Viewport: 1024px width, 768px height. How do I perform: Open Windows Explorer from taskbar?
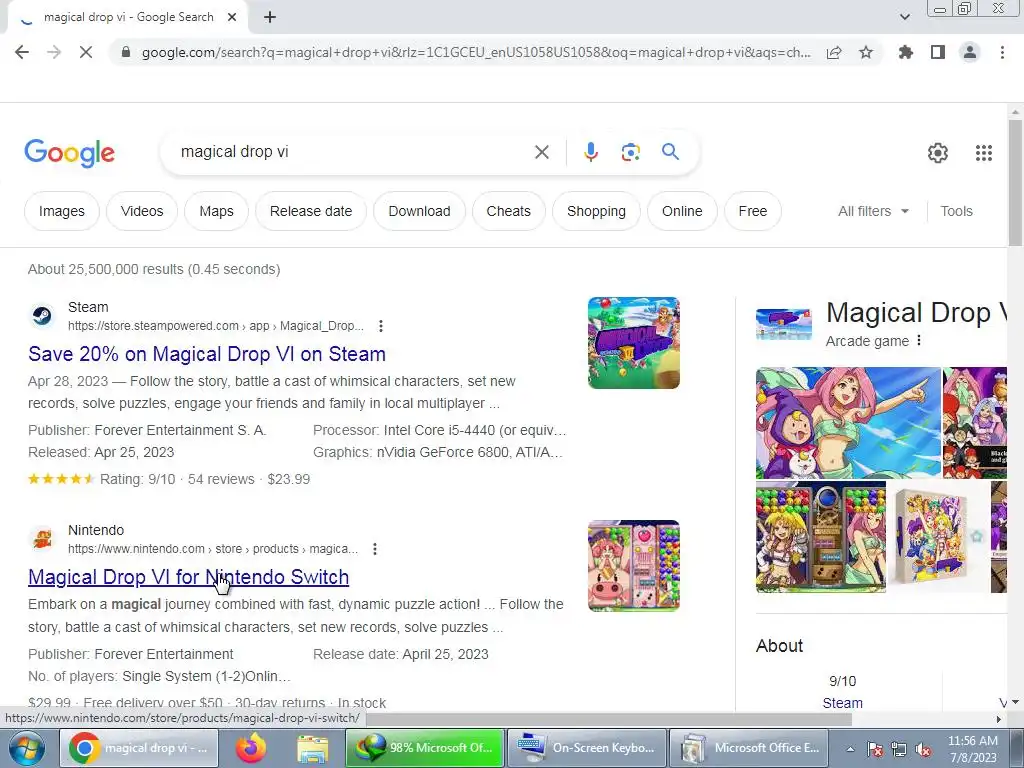pos(313,748)
